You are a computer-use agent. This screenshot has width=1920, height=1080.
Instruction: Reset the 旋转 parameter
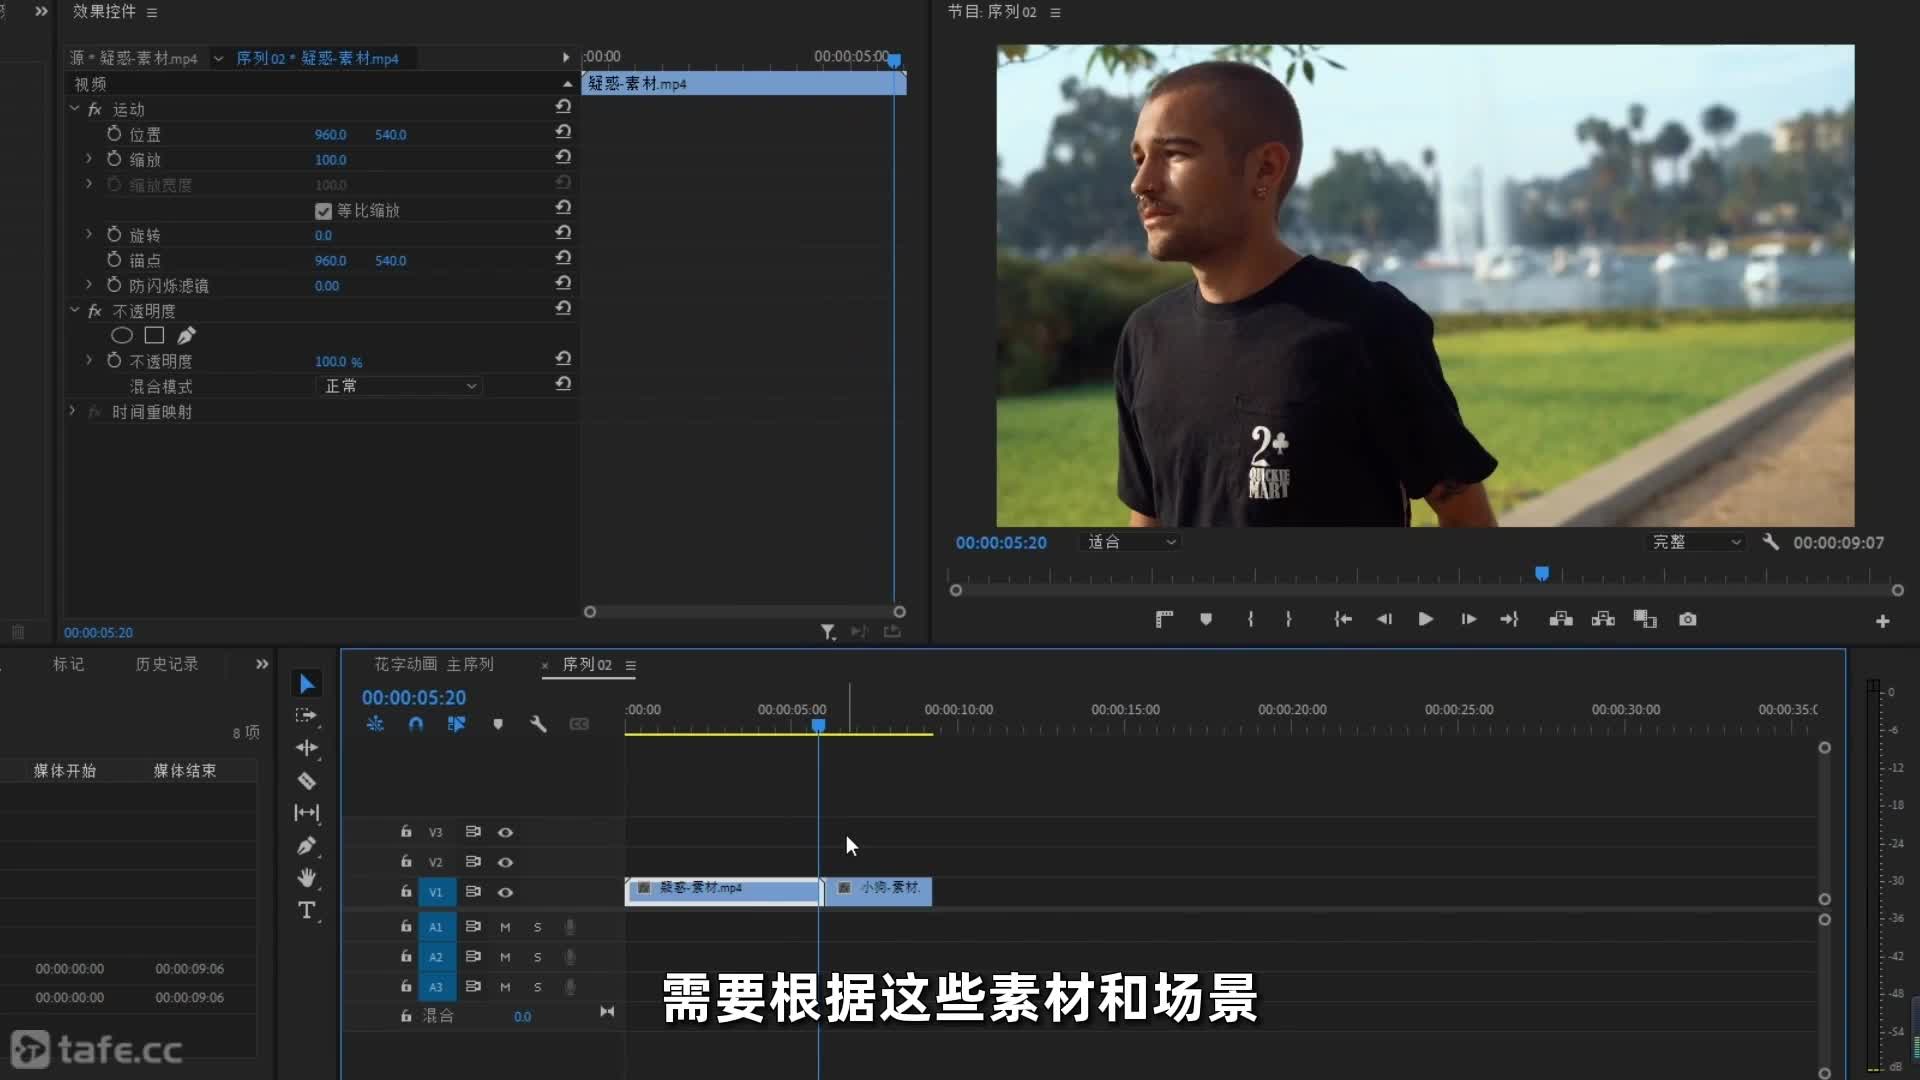click(x=563, y=233)
